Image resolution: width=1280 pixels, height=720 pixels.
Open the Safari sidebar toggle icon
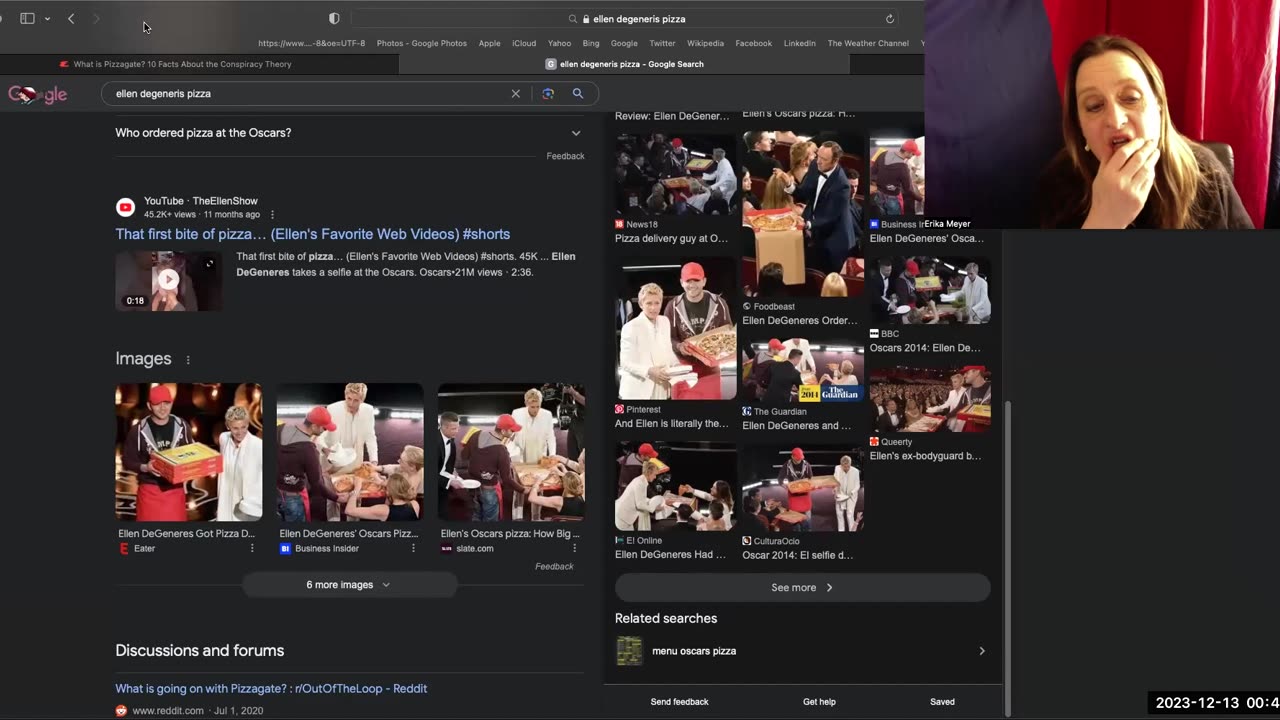coord(27,18)
